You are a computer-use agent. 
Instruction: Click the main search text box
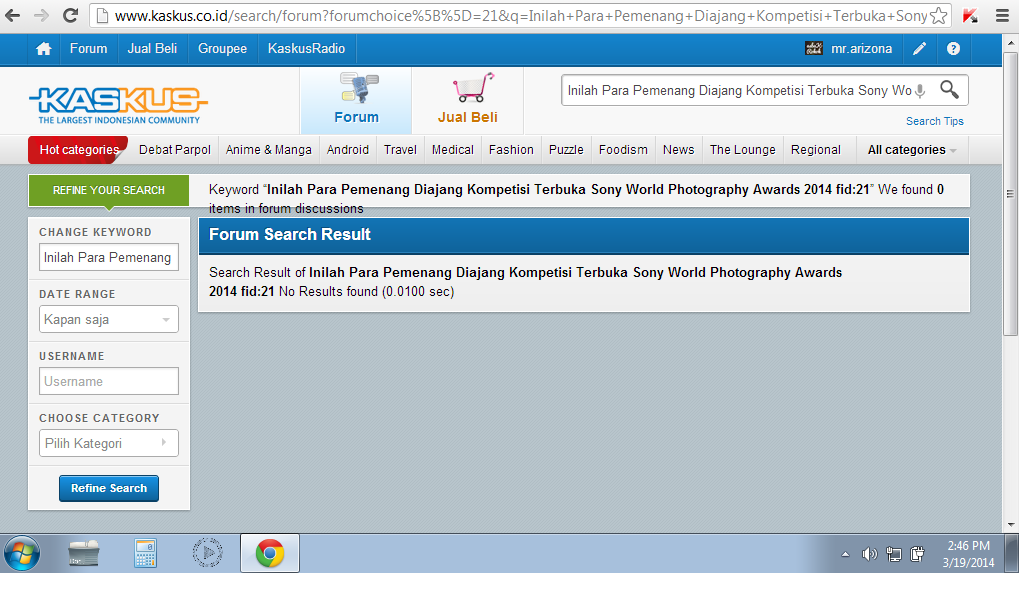pyautogui.click(x=739, y=91)
